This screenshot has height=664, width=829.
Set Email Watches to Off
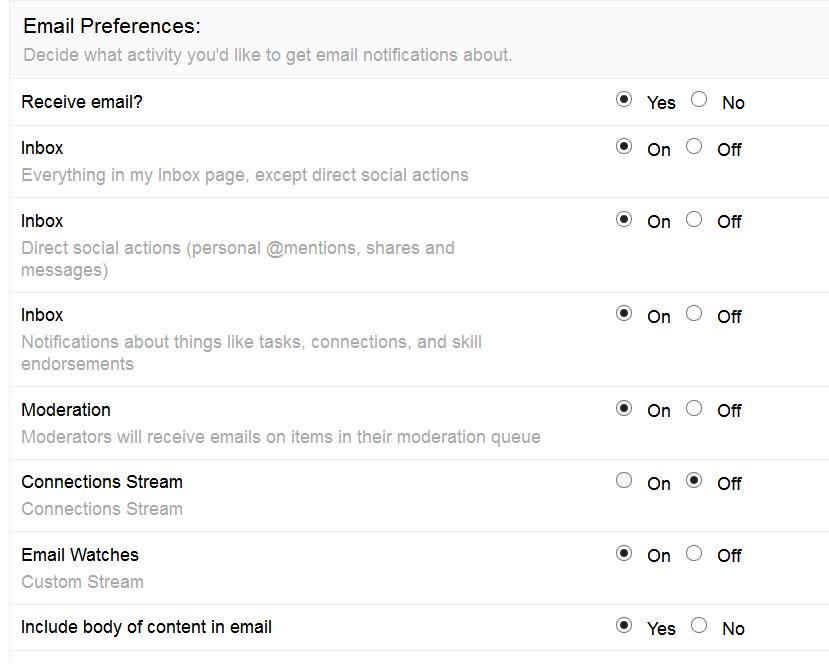[x=694, y=553]
